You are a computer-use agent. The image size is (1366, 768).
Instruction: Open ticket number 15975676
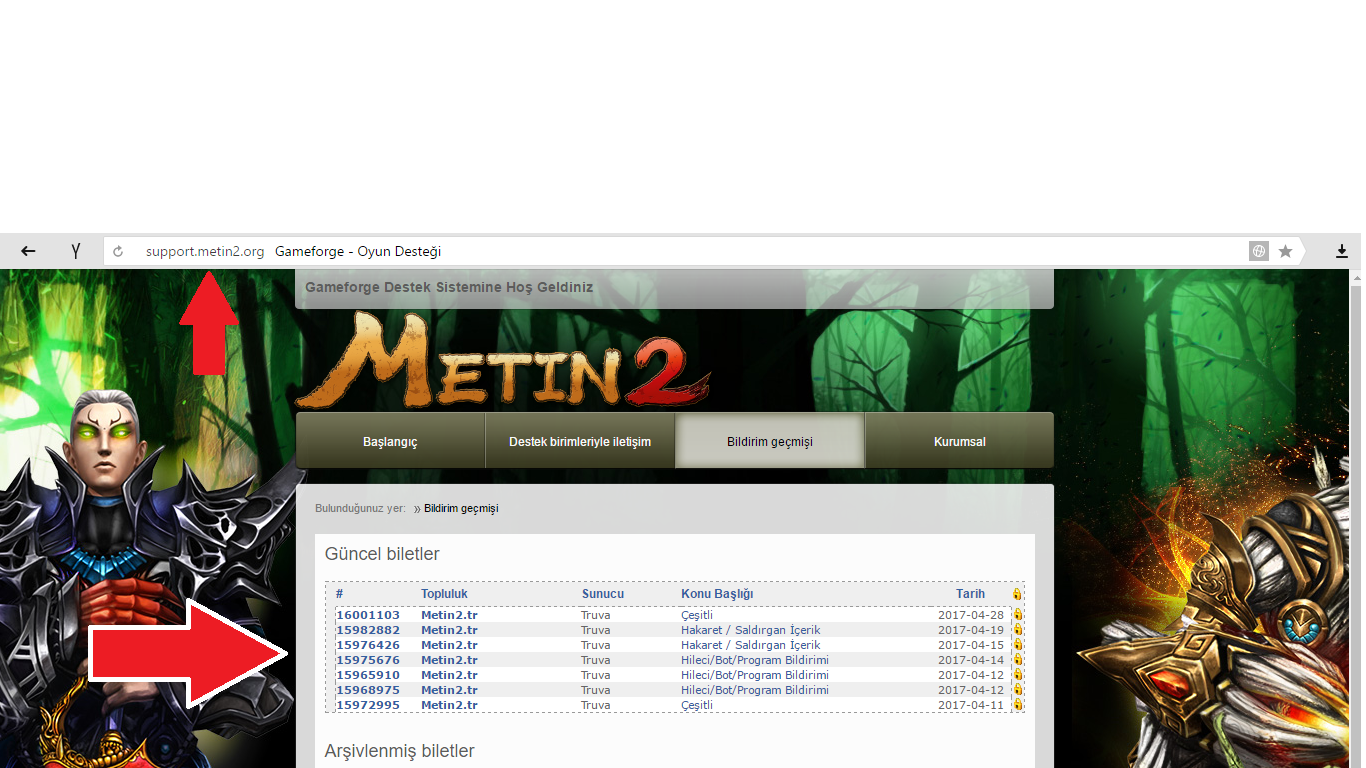coord(368,660)
